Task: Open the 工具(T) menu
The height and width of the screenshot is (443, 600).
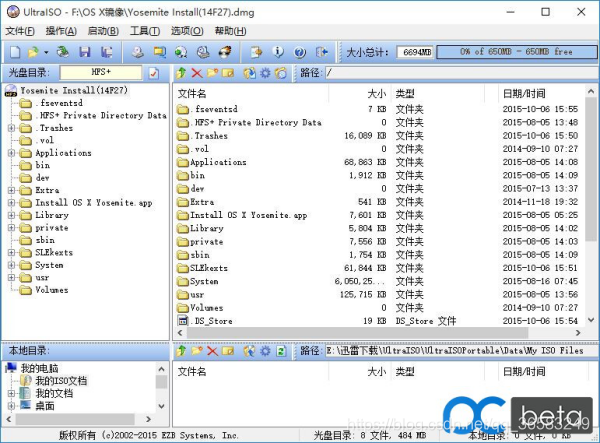Action: coord(145,31)
